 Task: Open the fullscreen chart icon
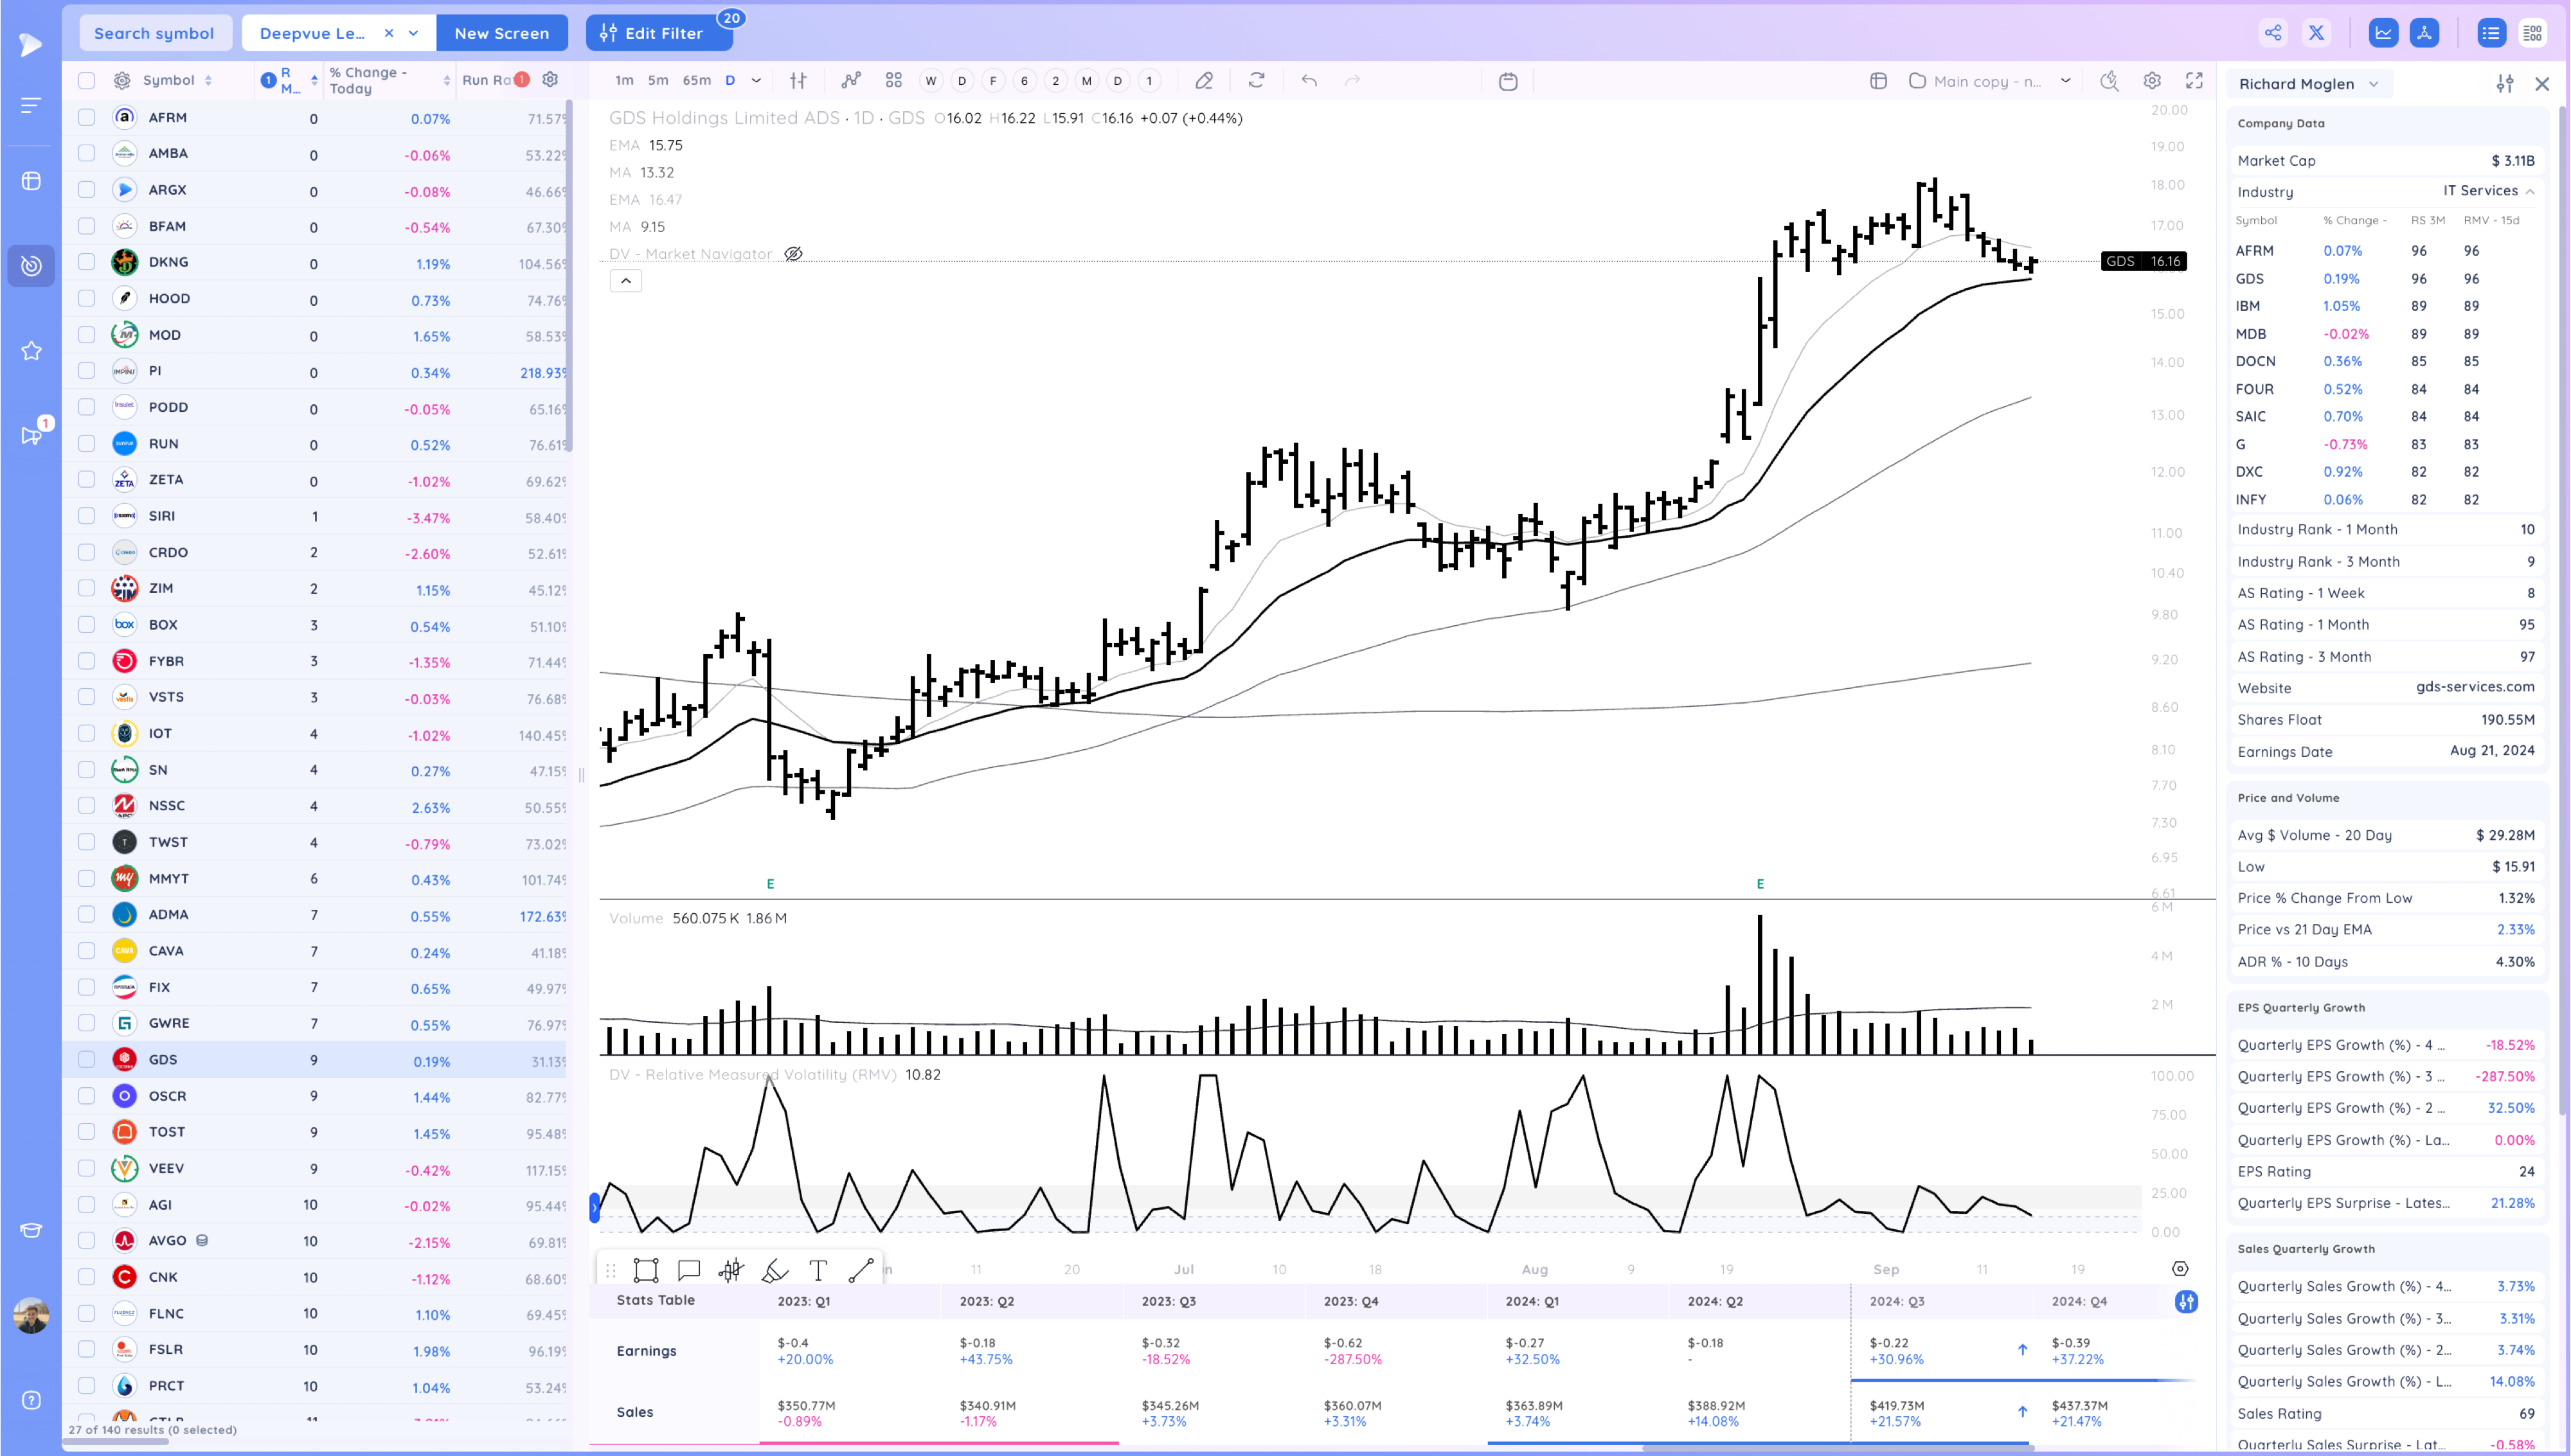coord(2194,81)
